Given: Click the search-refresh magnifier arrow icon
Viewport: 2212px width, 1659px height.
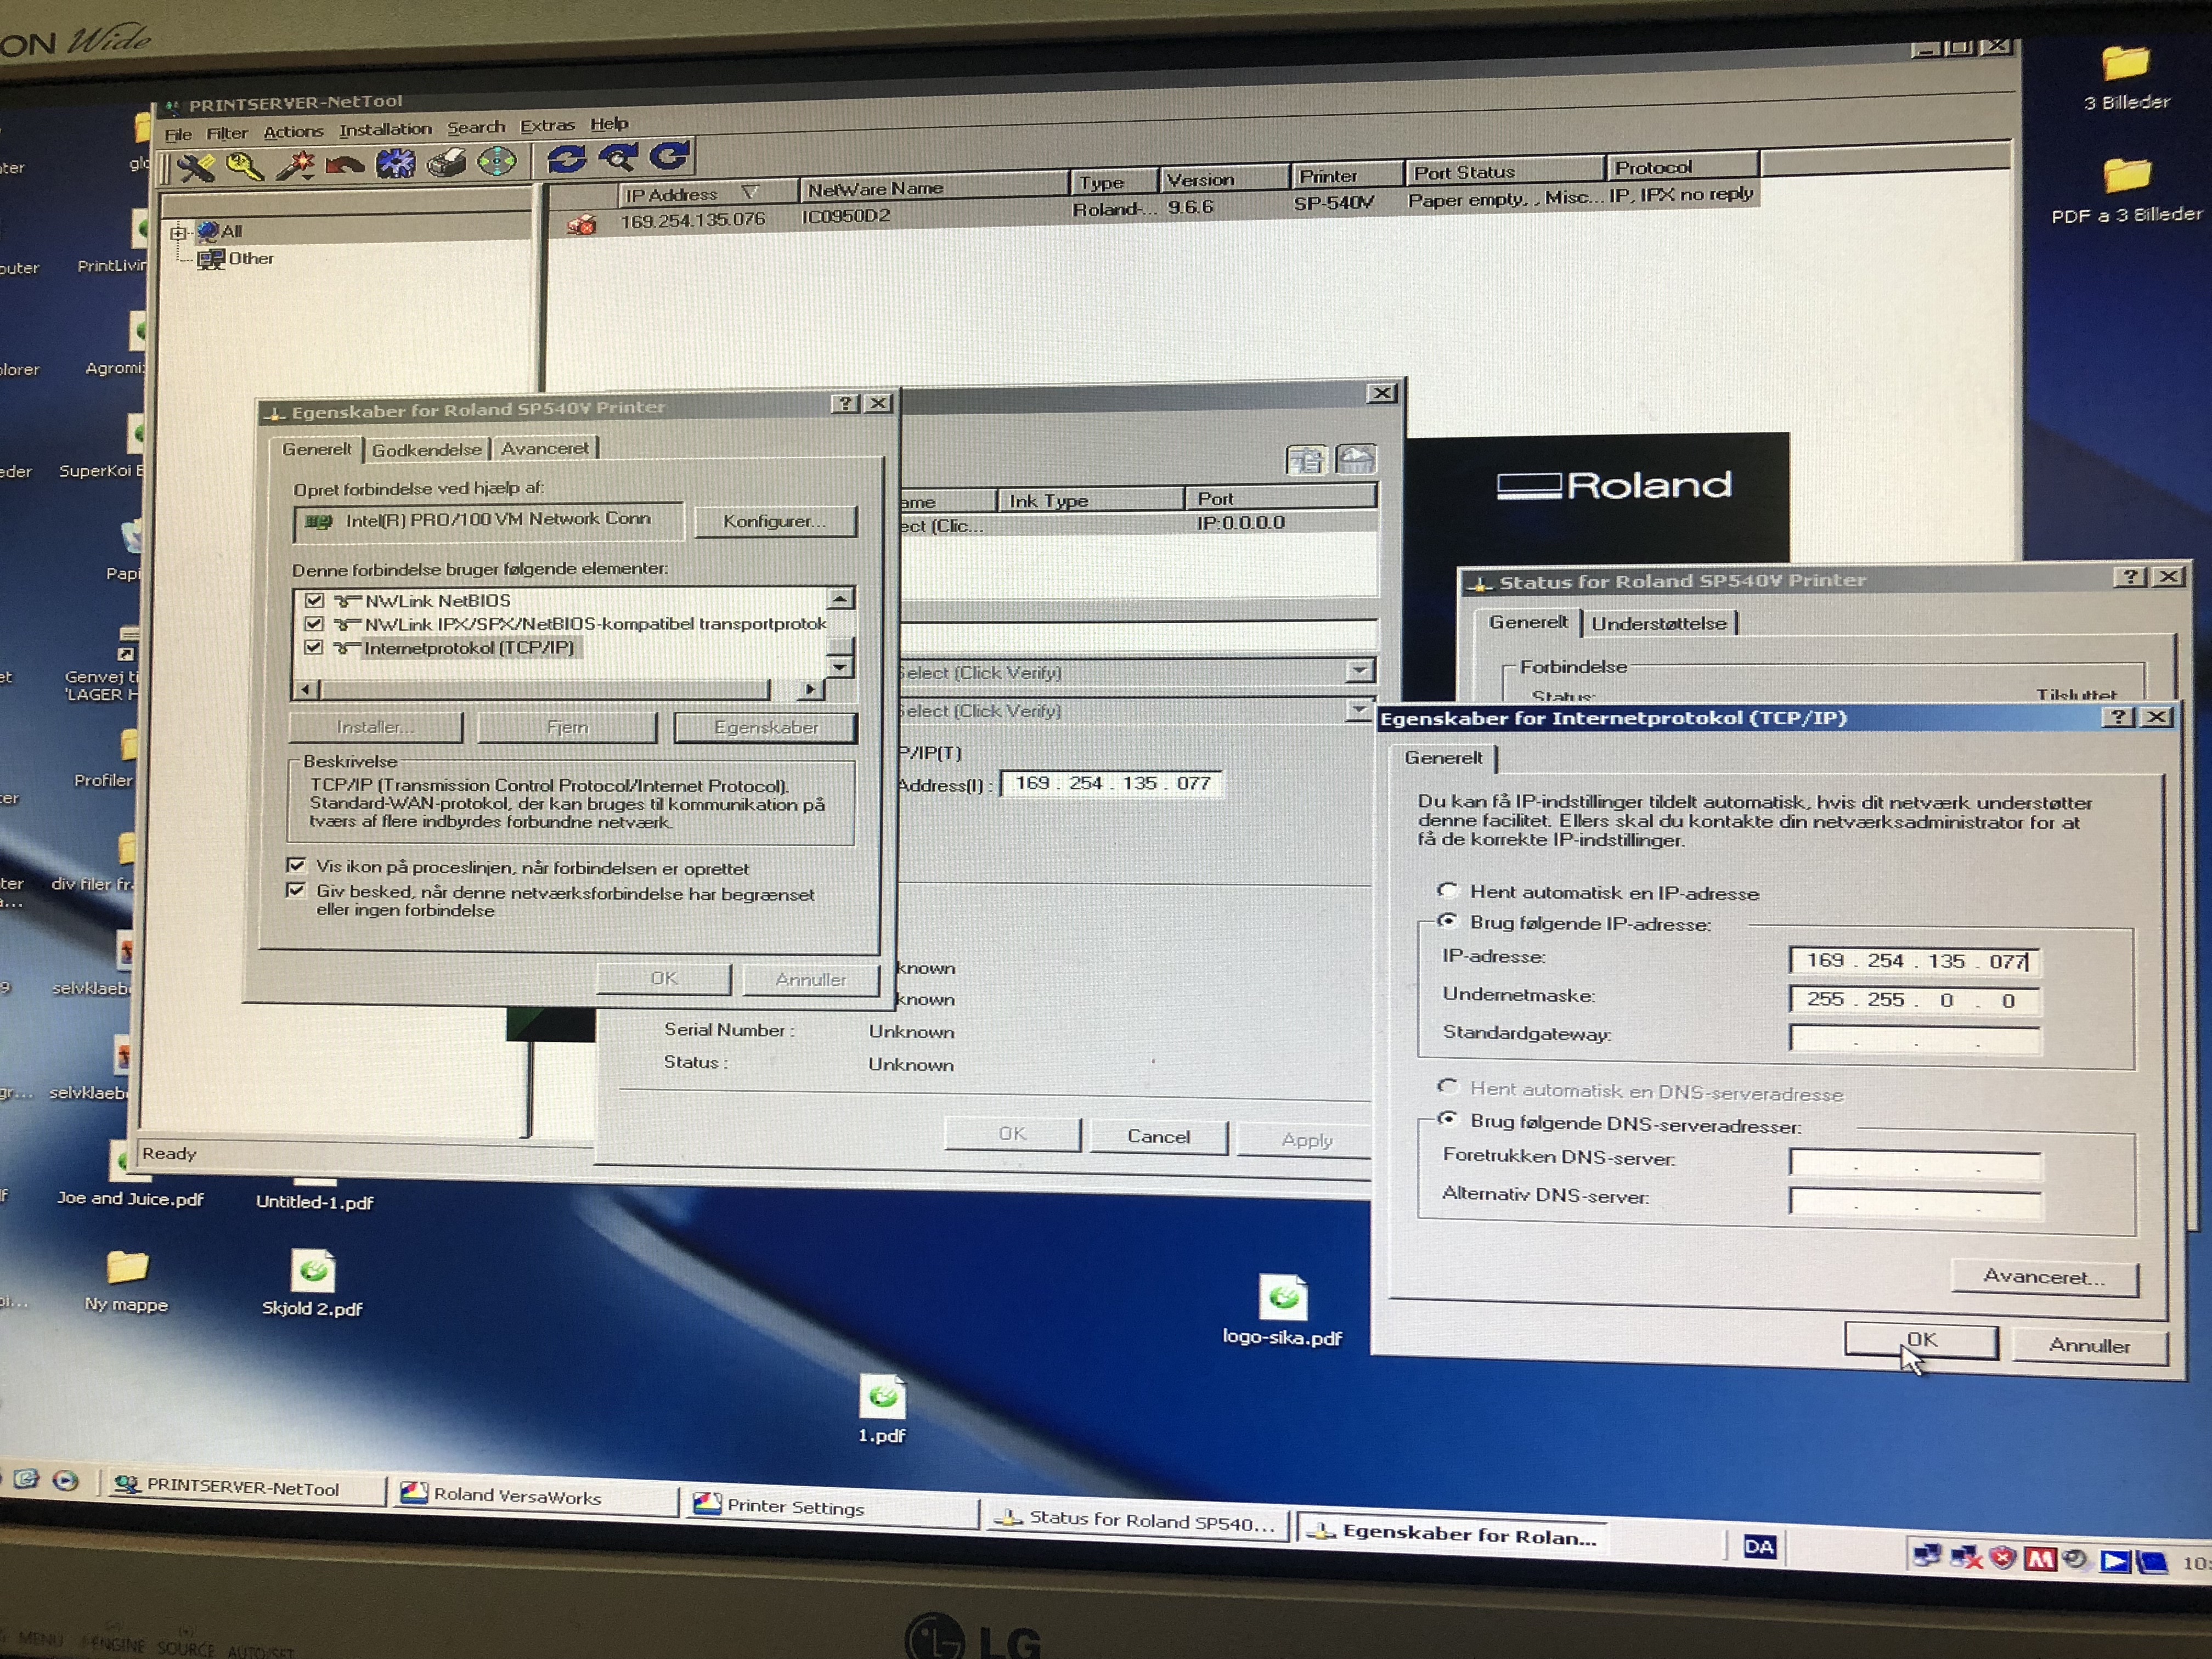Looking at the screenshot, I should (x=619, y=157).
